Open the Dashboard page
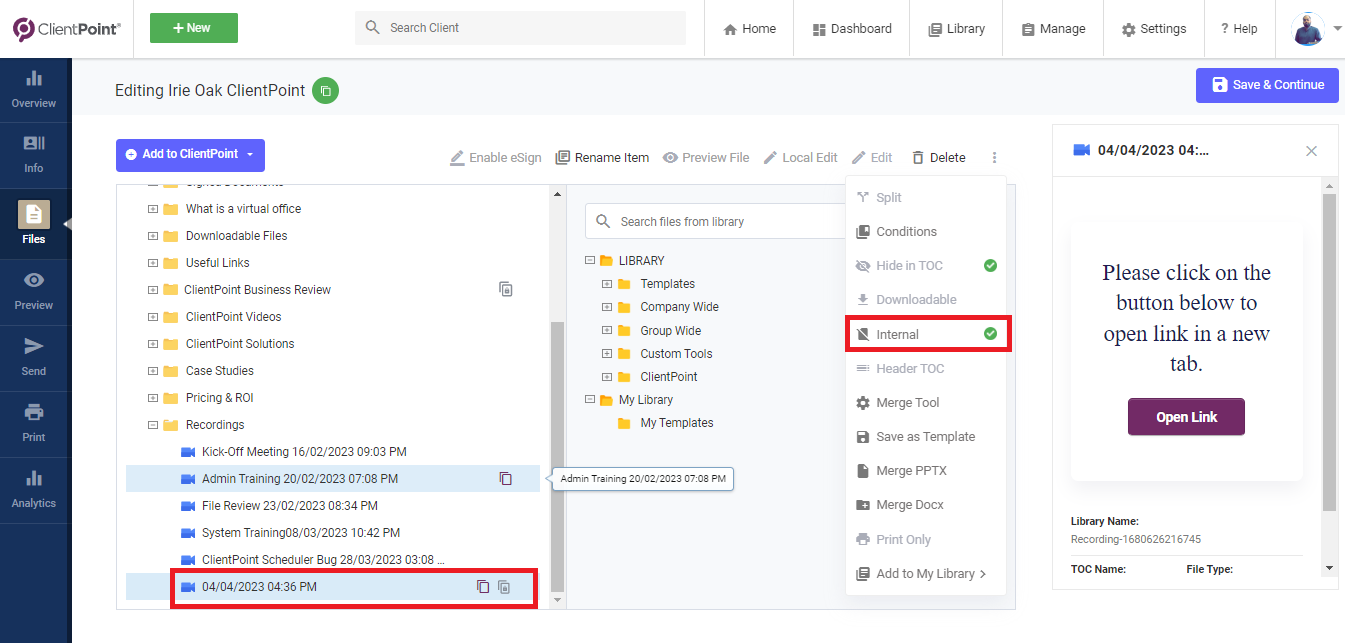The width and height of the screenshot is (1345, 643). tap(852, 29)
